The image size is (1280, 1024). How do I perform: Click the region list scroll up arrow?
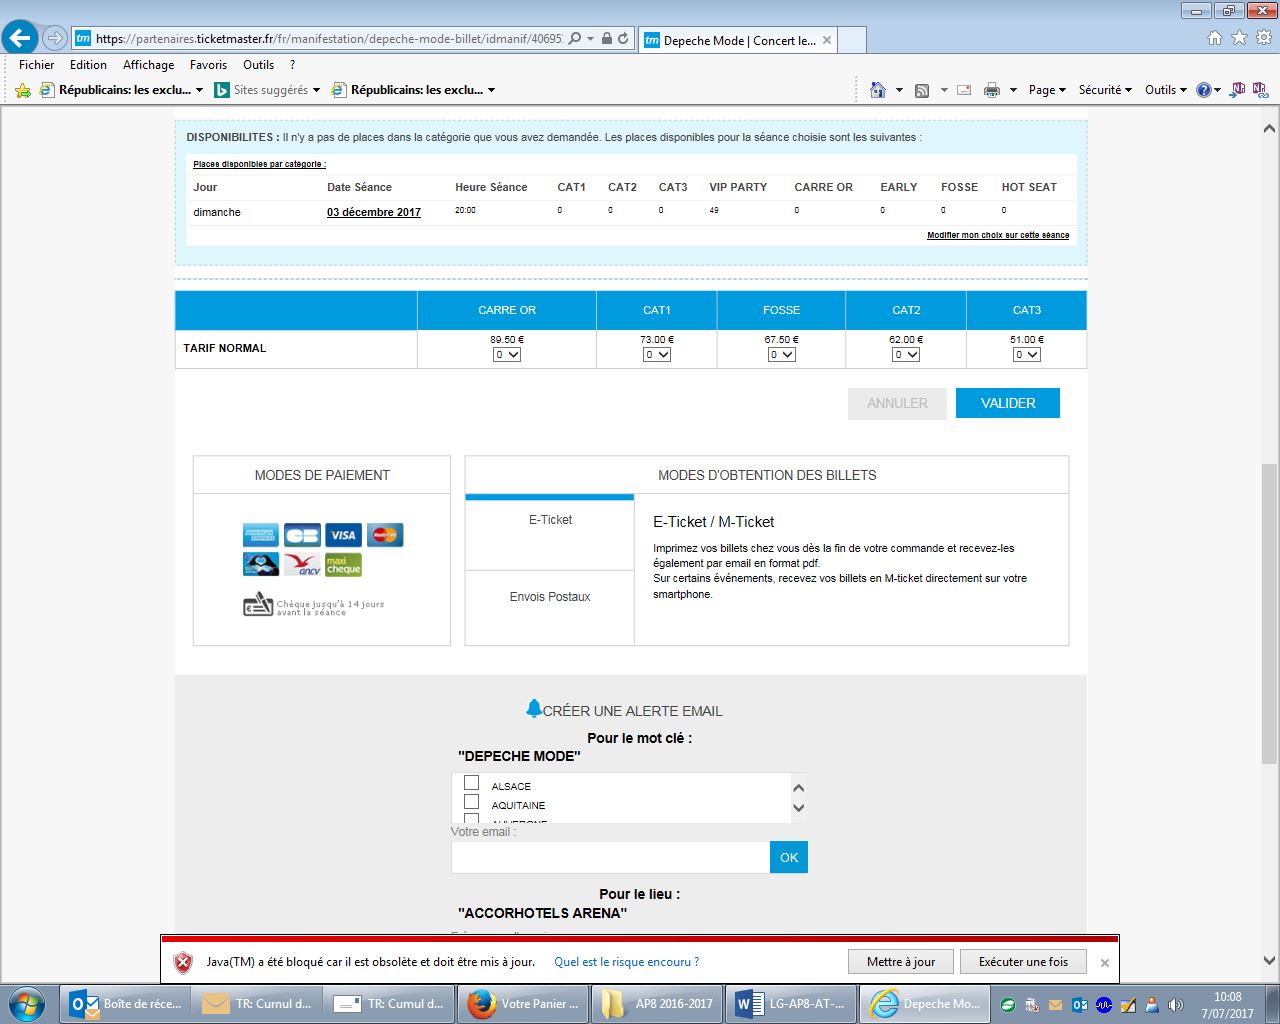click(x=798, y=787)
